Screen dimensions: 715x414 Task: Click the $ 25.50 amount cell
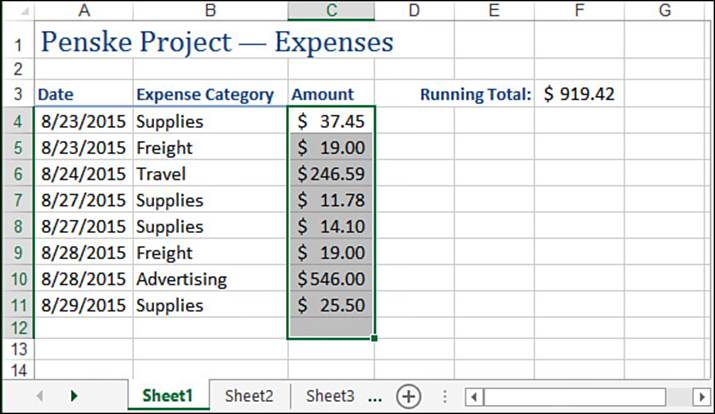coord(331,305)
